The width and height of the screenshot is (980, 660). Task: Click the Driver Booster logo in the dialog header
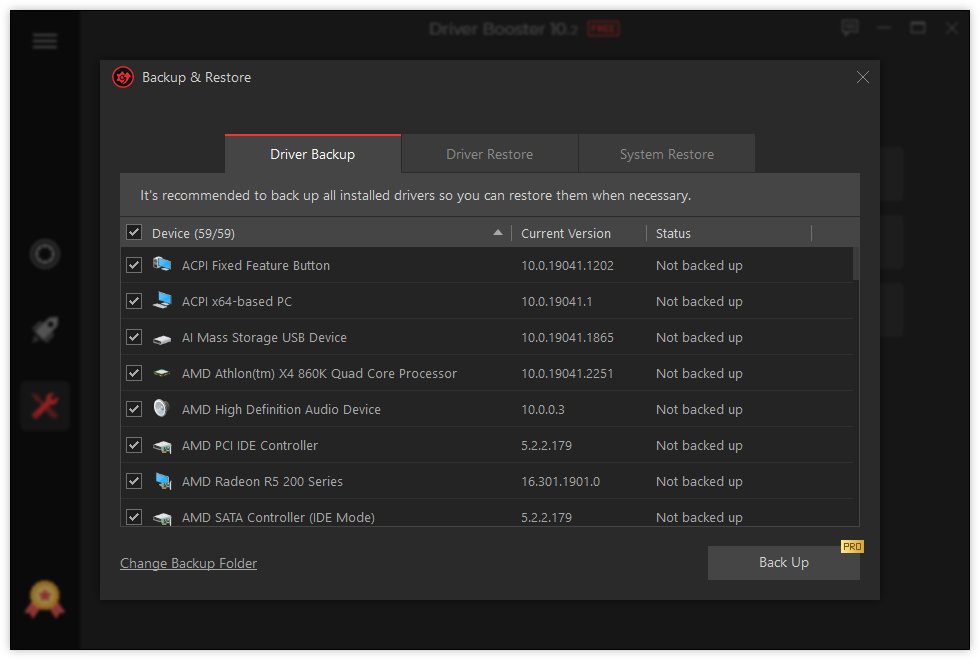[x=123, y=78]
